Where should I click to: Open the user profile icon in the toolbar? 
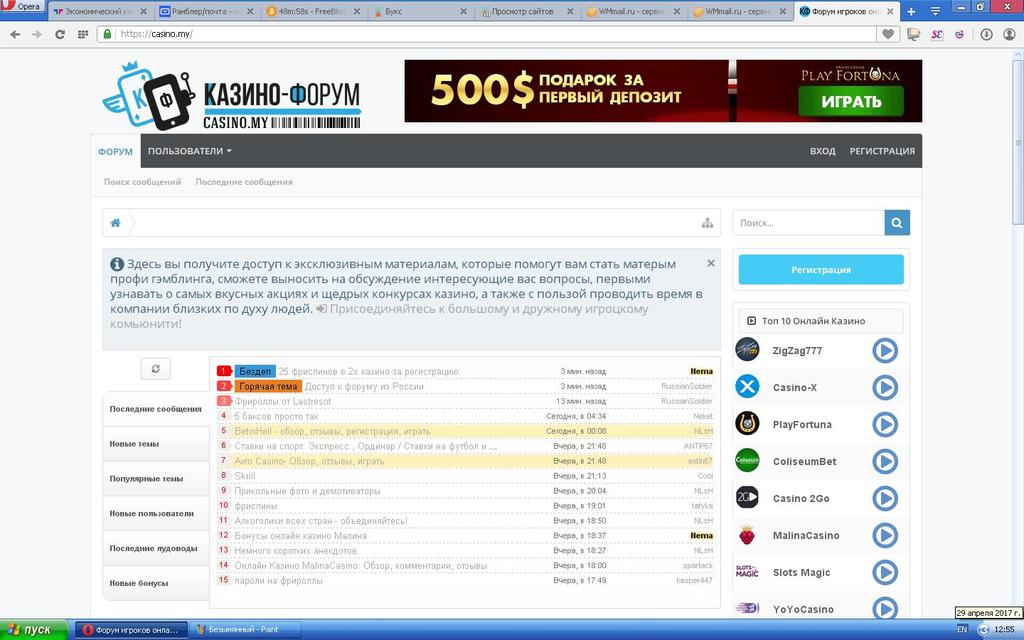[1009, 34]
